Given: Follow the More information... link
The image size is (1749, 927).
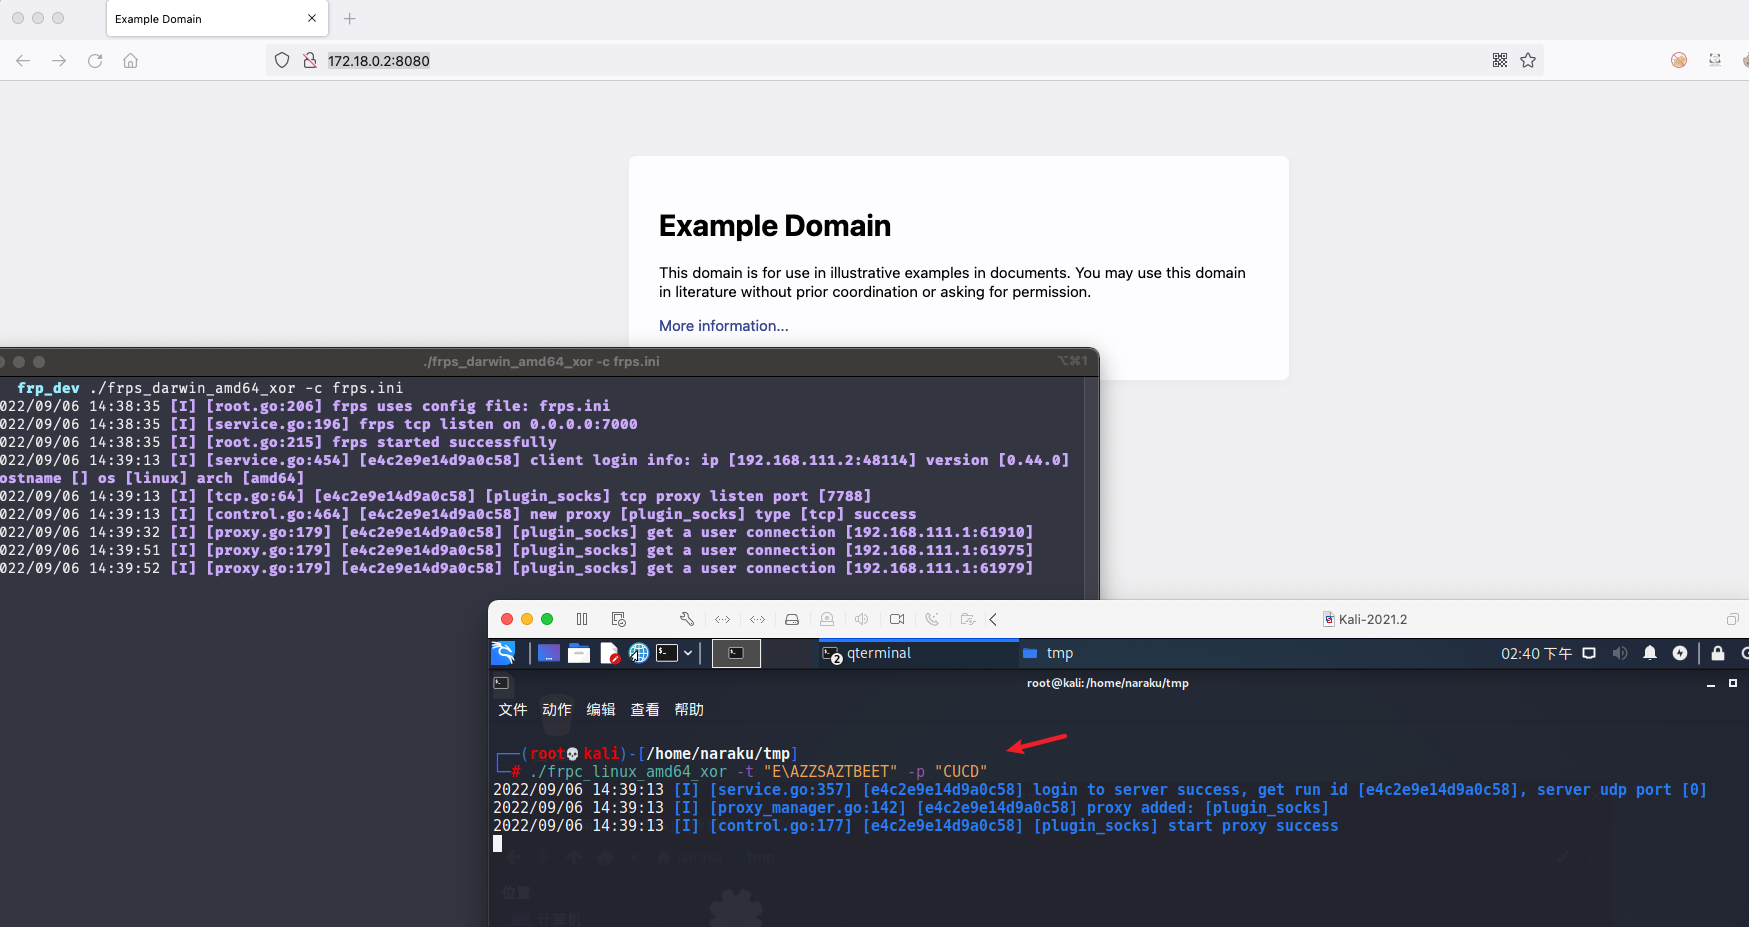Looking at the screenshot, I should pyautogui.click(x=723, y=326).
